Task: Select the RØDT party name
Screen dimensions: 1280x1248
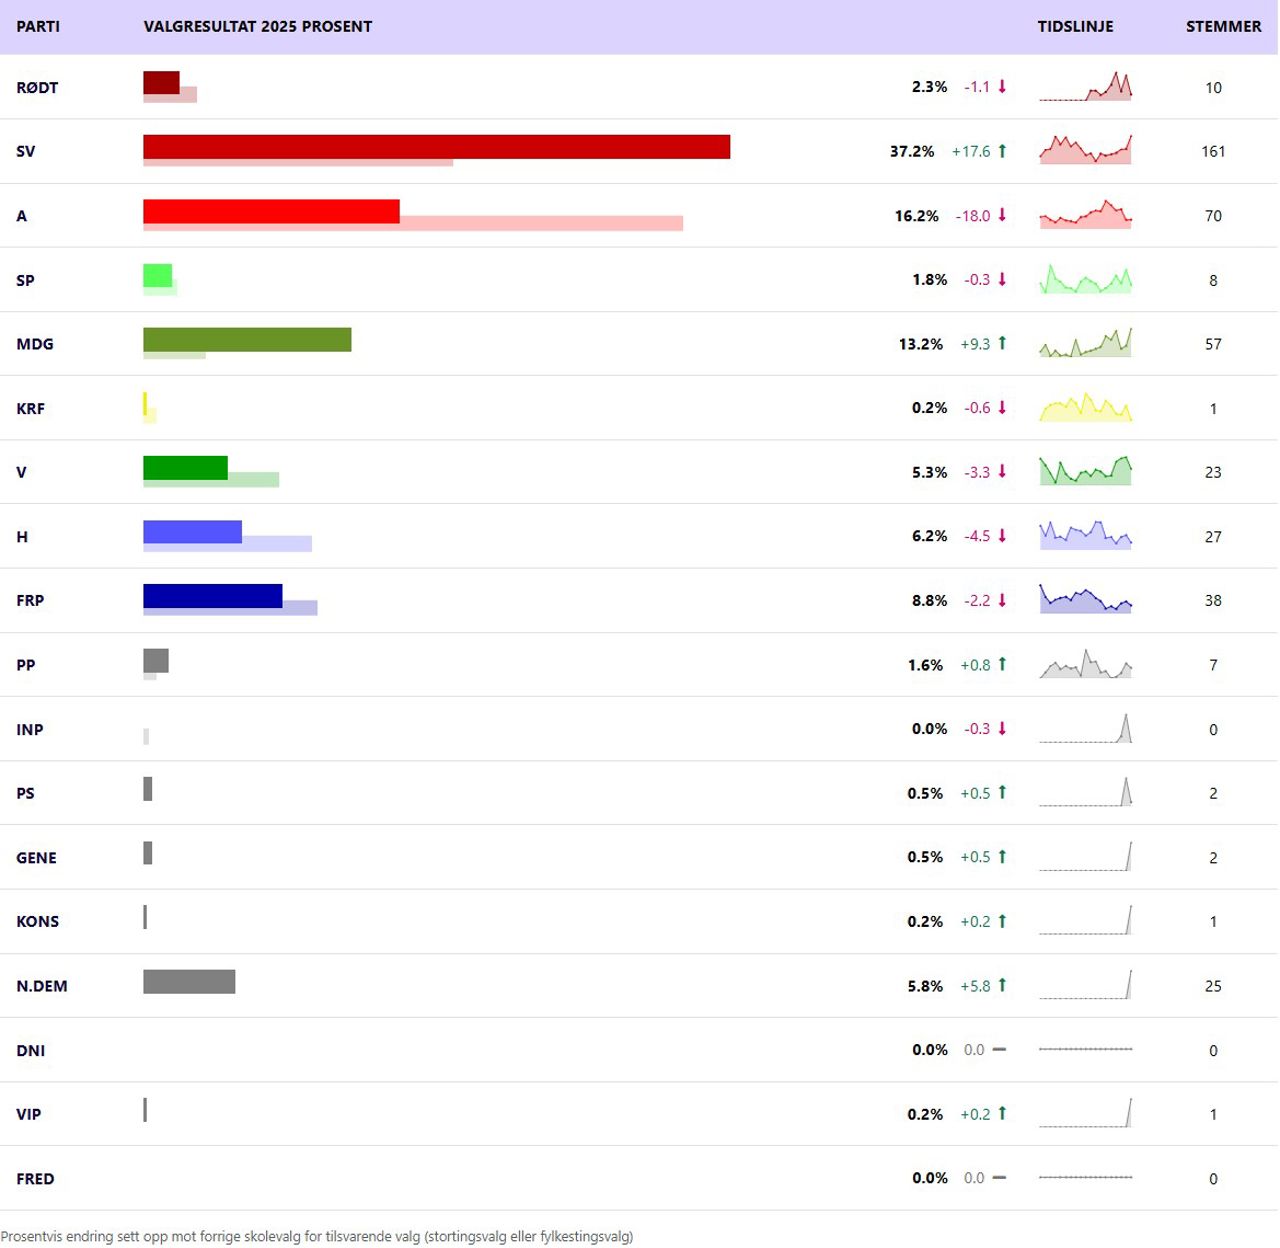Action: (x=37, y=87)
